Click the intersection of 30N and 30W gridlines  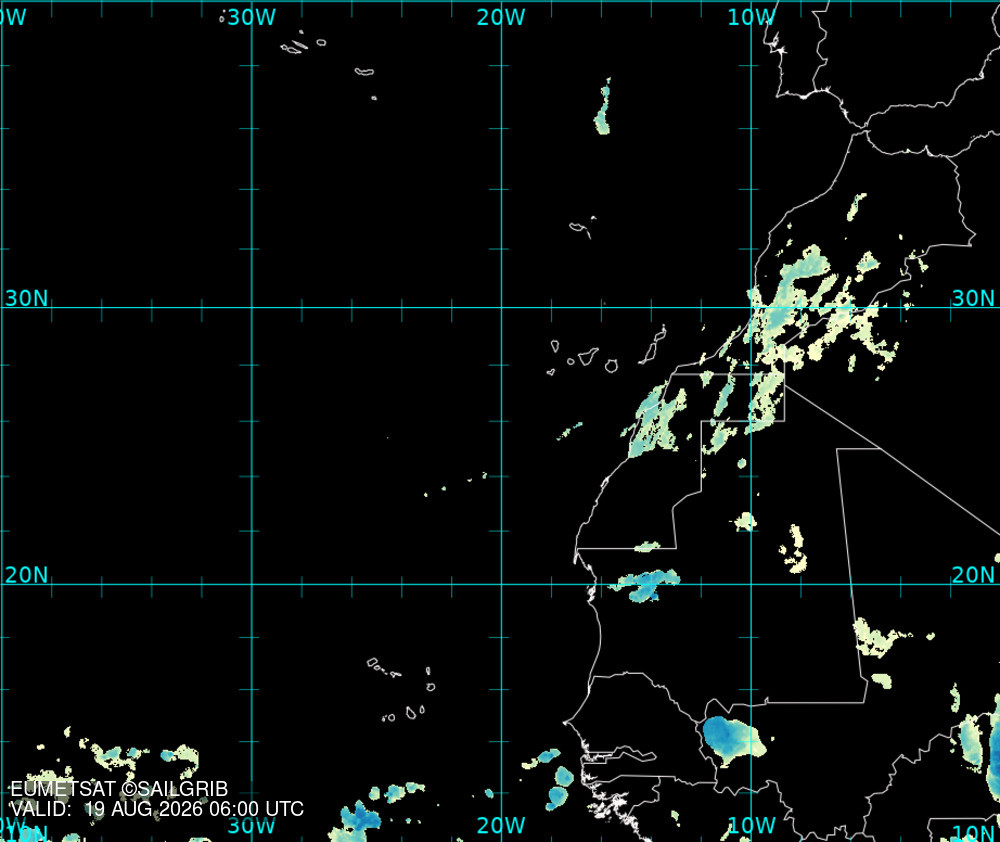click(x=252, y=307)
